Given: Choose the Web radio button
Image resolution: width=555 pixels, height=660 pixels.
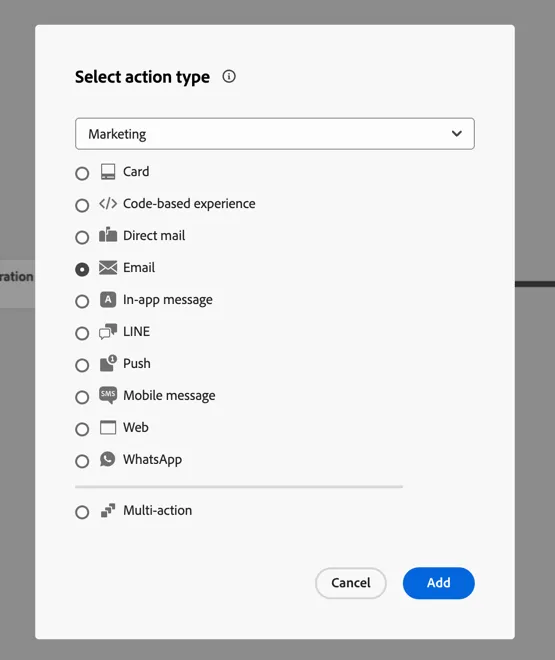Looking at the screenshot, I should (x=82, y=429).
